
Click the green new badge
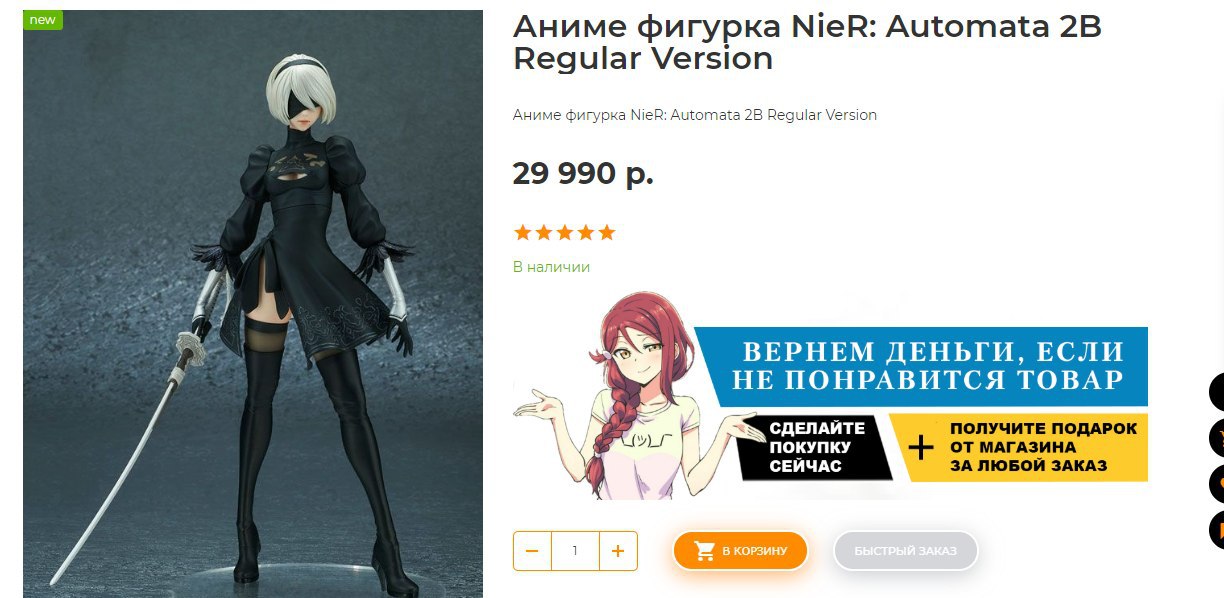click(x=43, y=20)
